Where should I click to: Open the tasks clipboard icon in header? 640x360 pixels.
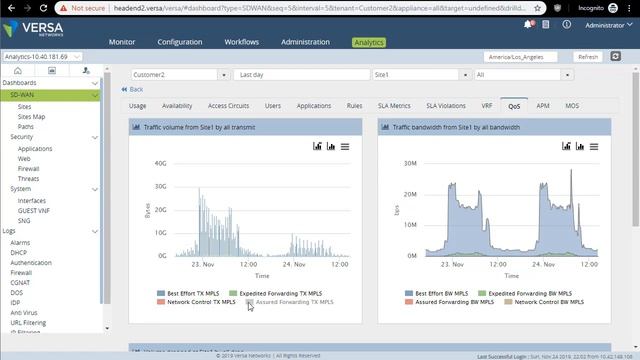pos(546,24)
